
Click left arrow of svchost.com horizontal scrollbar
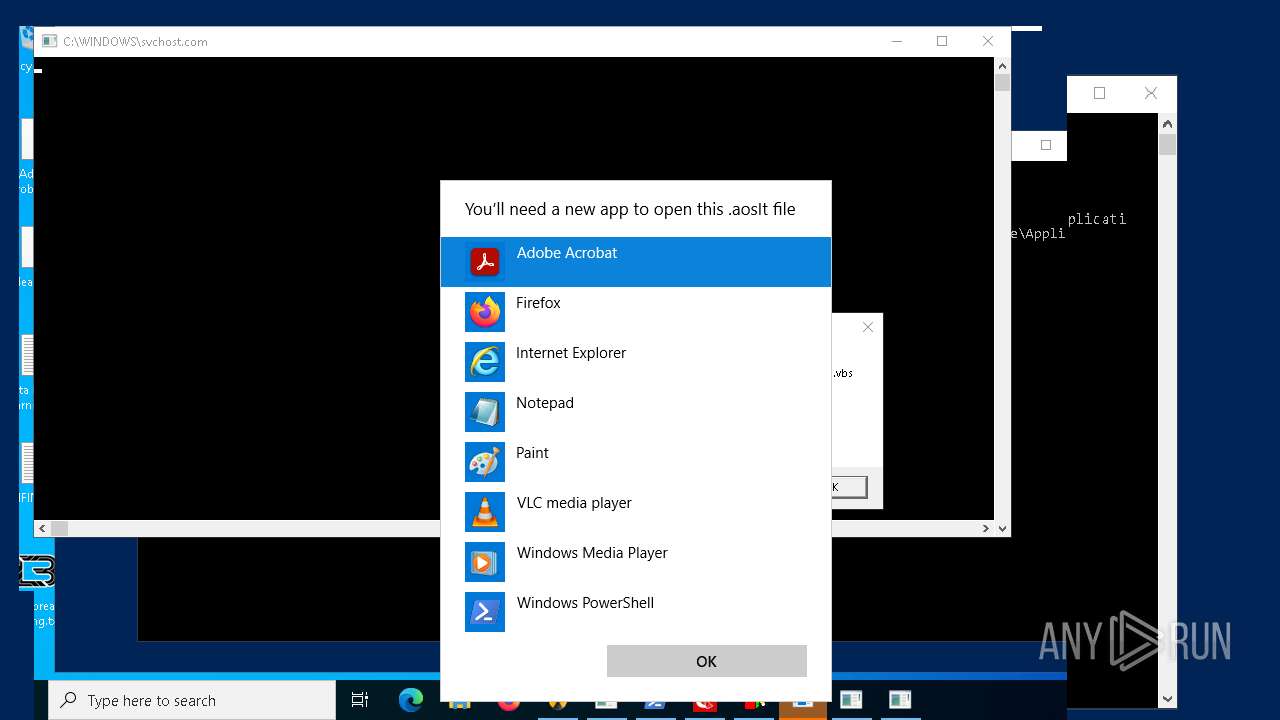(42, 528)
